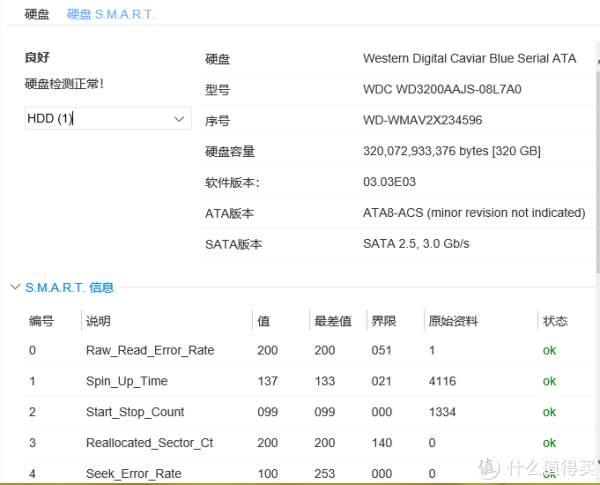Click the SATA 2.5, 3.0 Gb/s value
The image size is (600, 485).
click(416, 244)
